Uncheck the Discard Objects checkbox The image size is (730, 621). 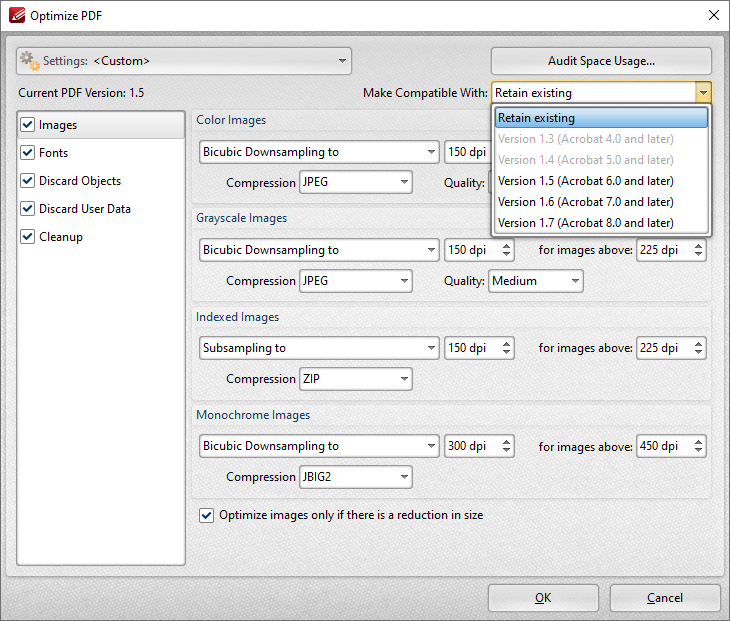tap(27, 181)
